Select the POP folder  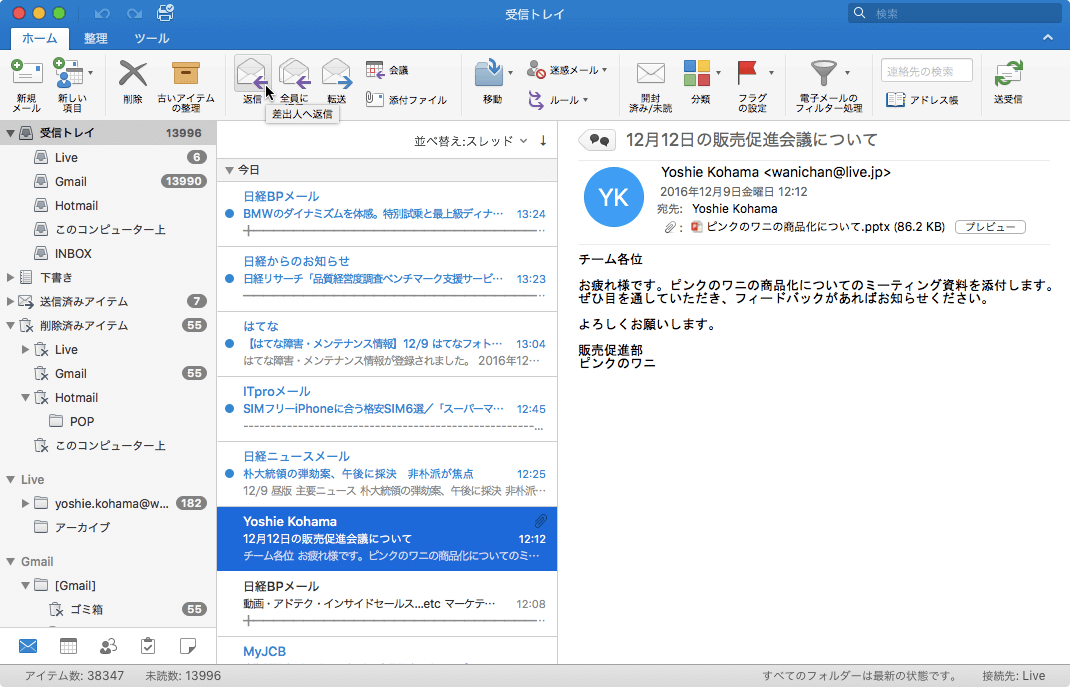click(x=108, y=422)
